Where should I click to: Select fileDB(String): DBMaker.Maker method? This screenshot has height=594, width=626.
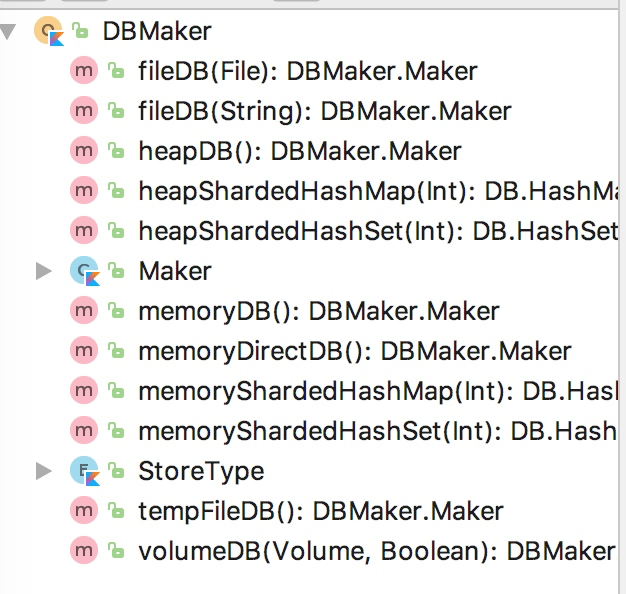(x=325, y=111)
